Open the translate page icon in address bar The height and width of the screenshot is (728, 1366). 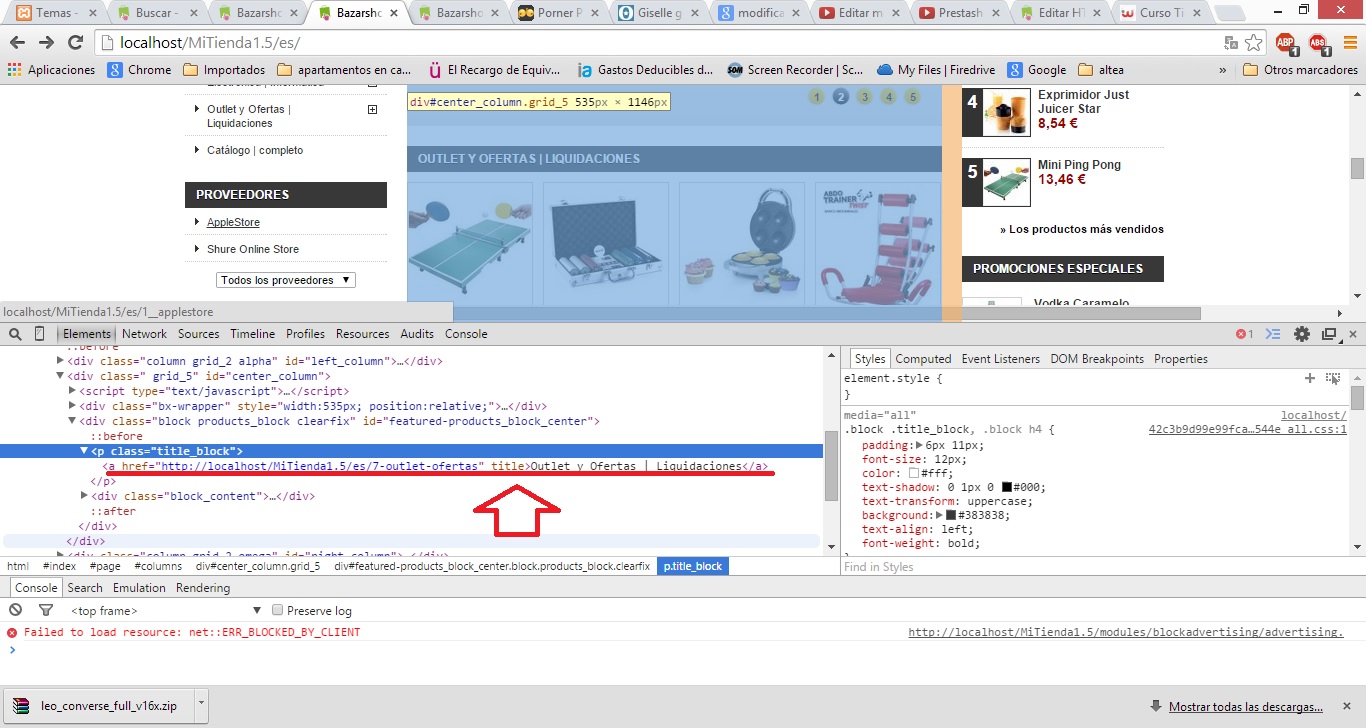pos(1231,43)
